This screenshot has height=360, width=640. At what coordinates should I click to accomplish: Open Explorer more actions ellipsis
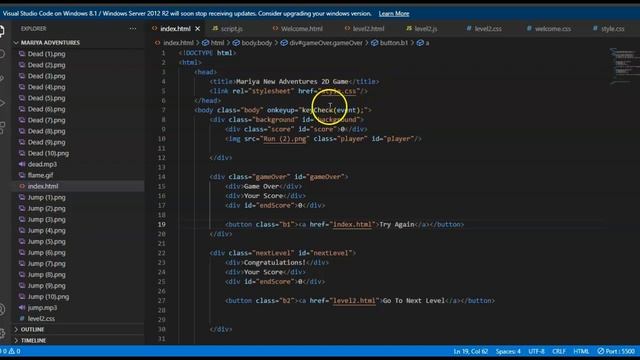pyautogui.click(x=133, y=29)
